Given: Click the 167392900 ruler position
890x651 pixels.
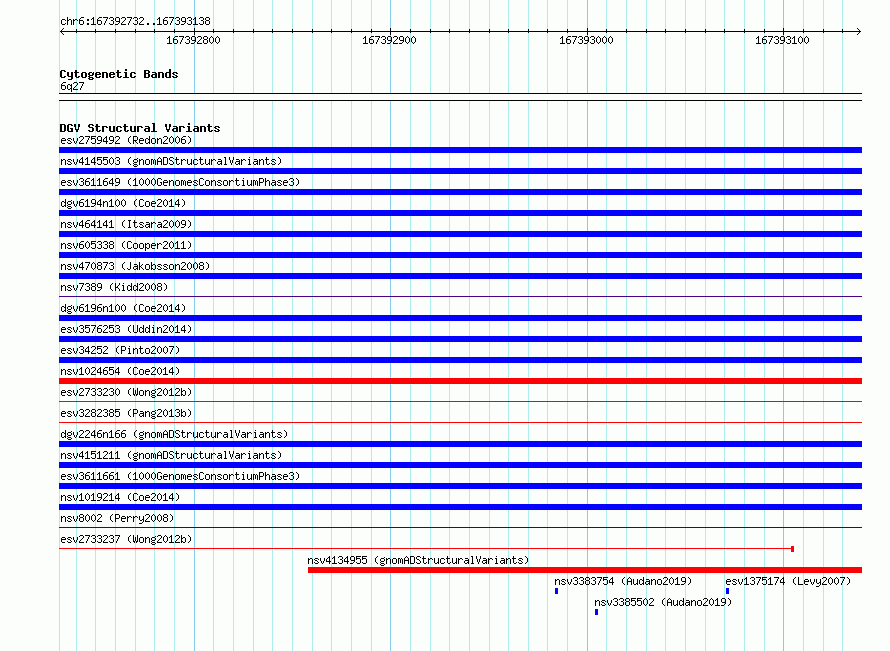Looking at the screenshot, I should click(x=389, y=40).
